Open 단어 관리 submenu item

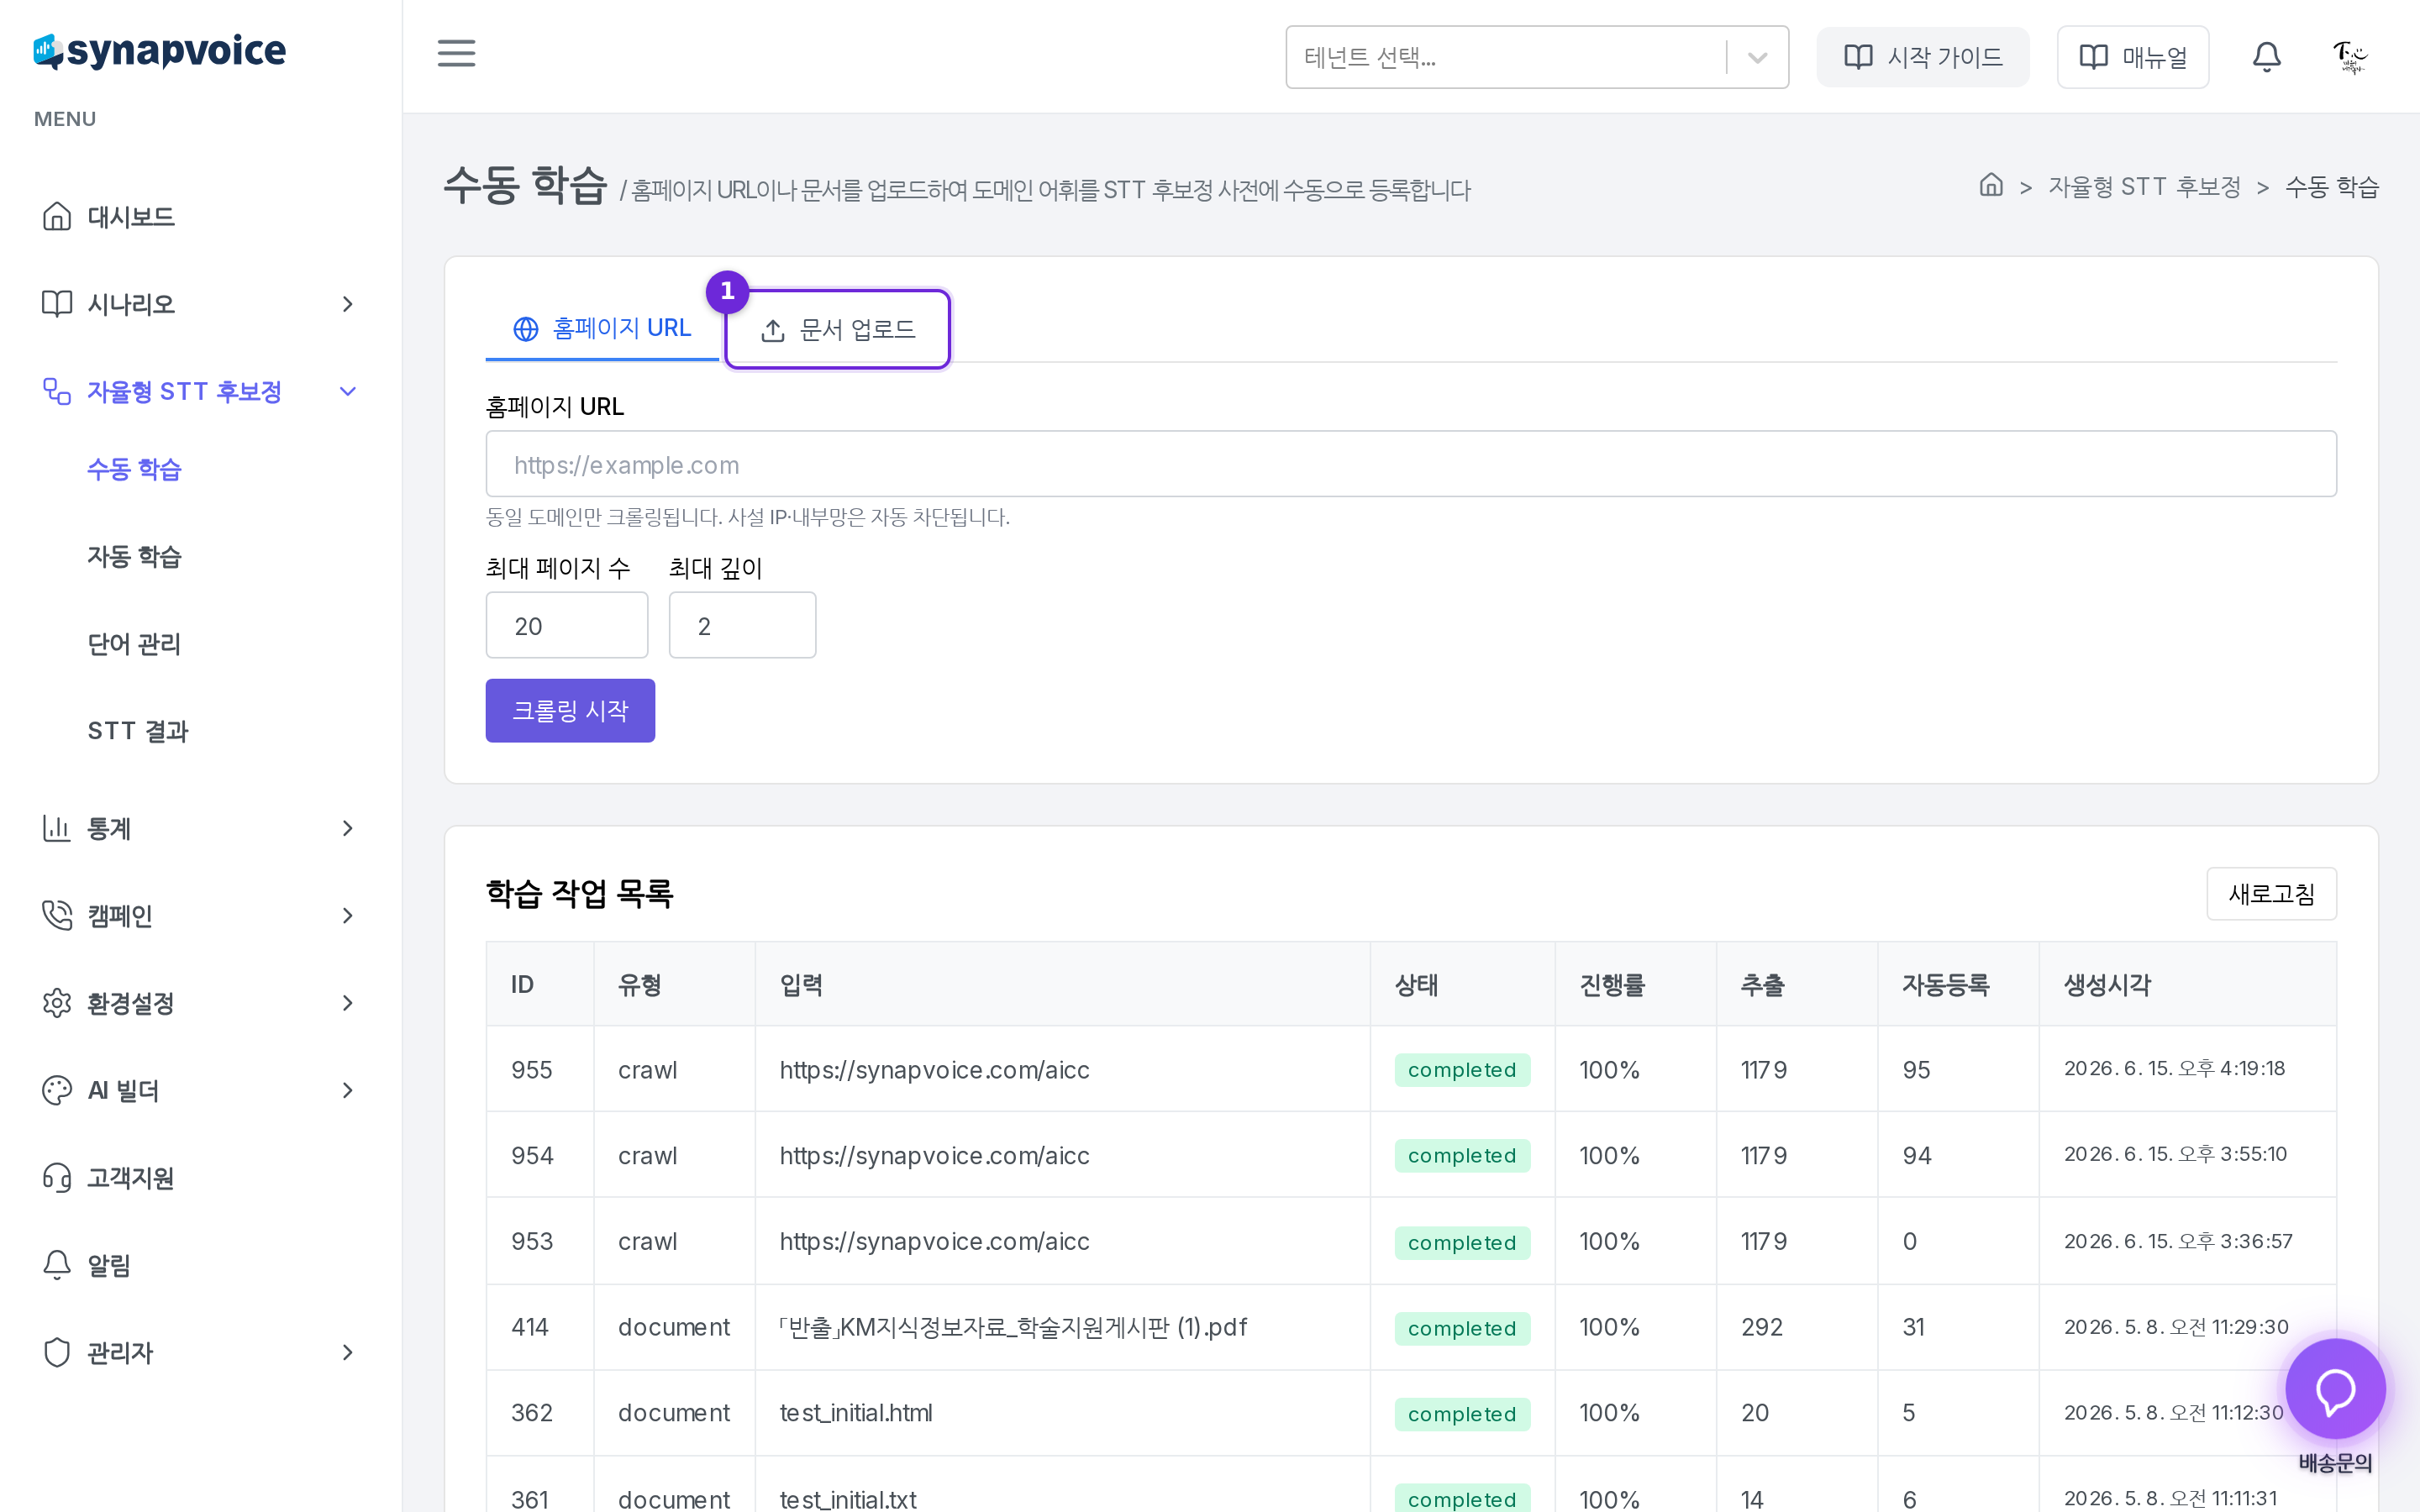[134, 644]
